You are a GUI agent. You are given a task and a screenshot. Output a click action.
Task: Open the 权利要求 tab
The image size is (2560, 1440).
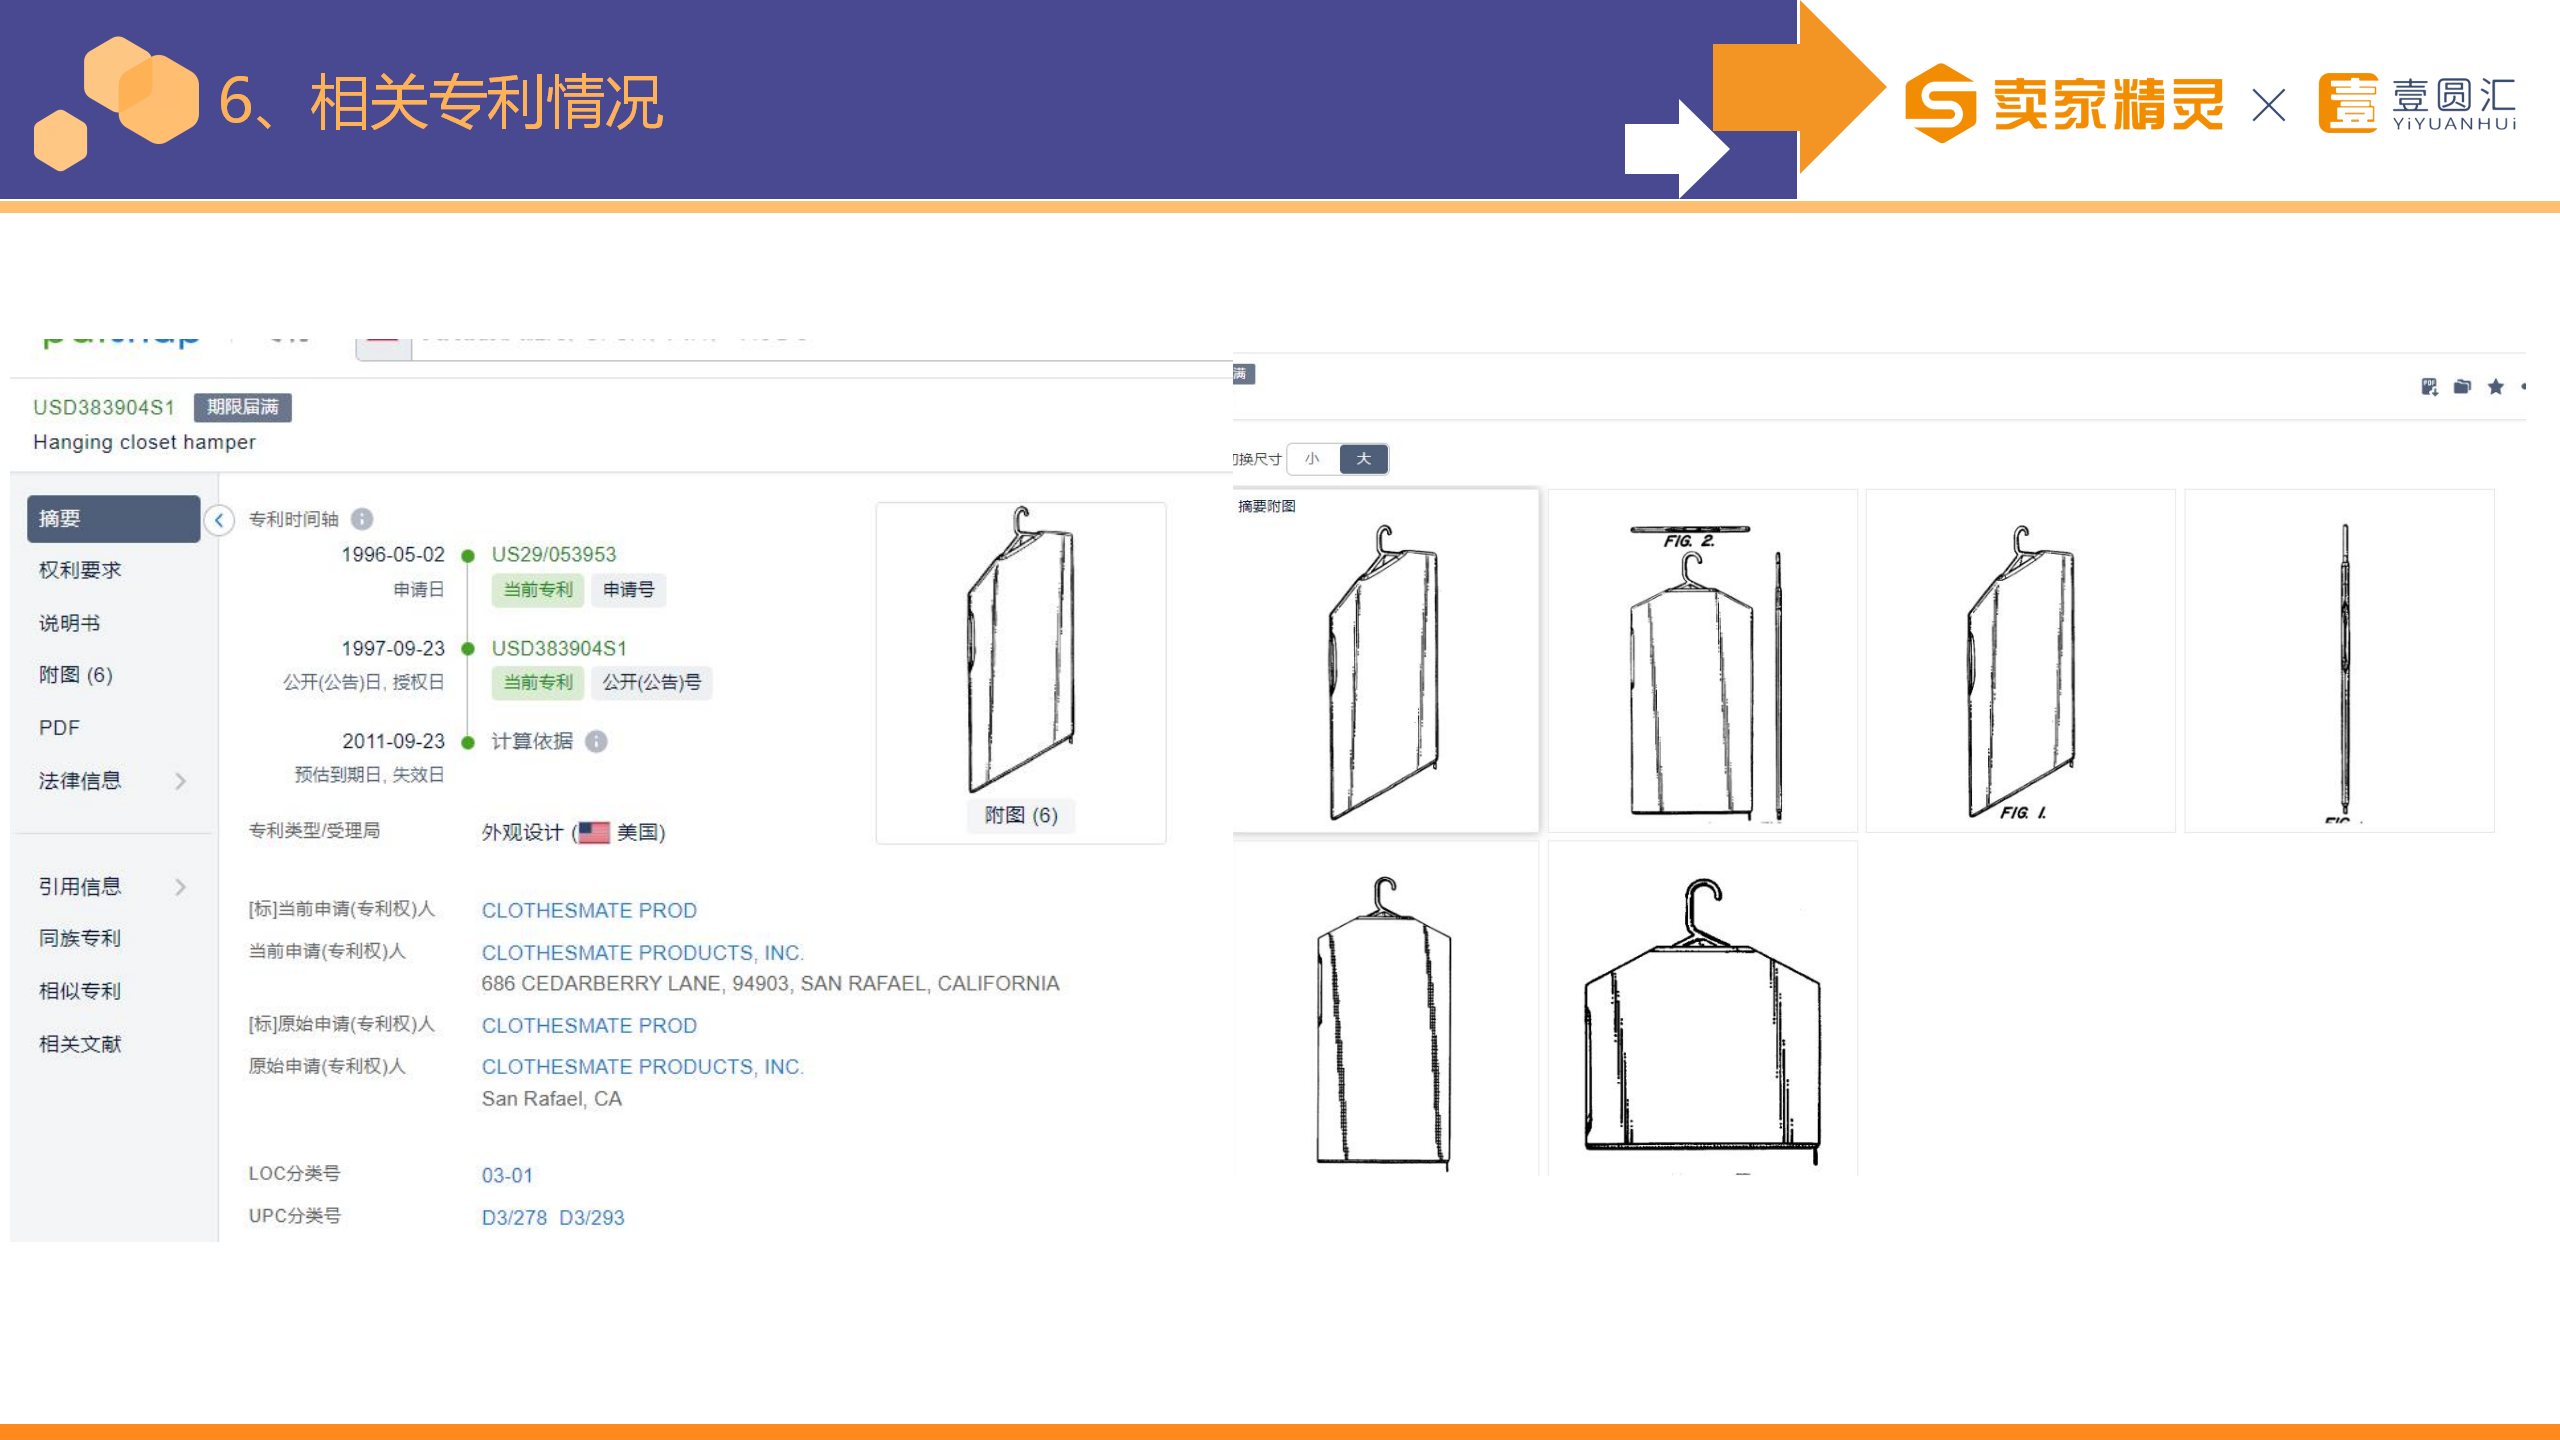pos(80,570)
